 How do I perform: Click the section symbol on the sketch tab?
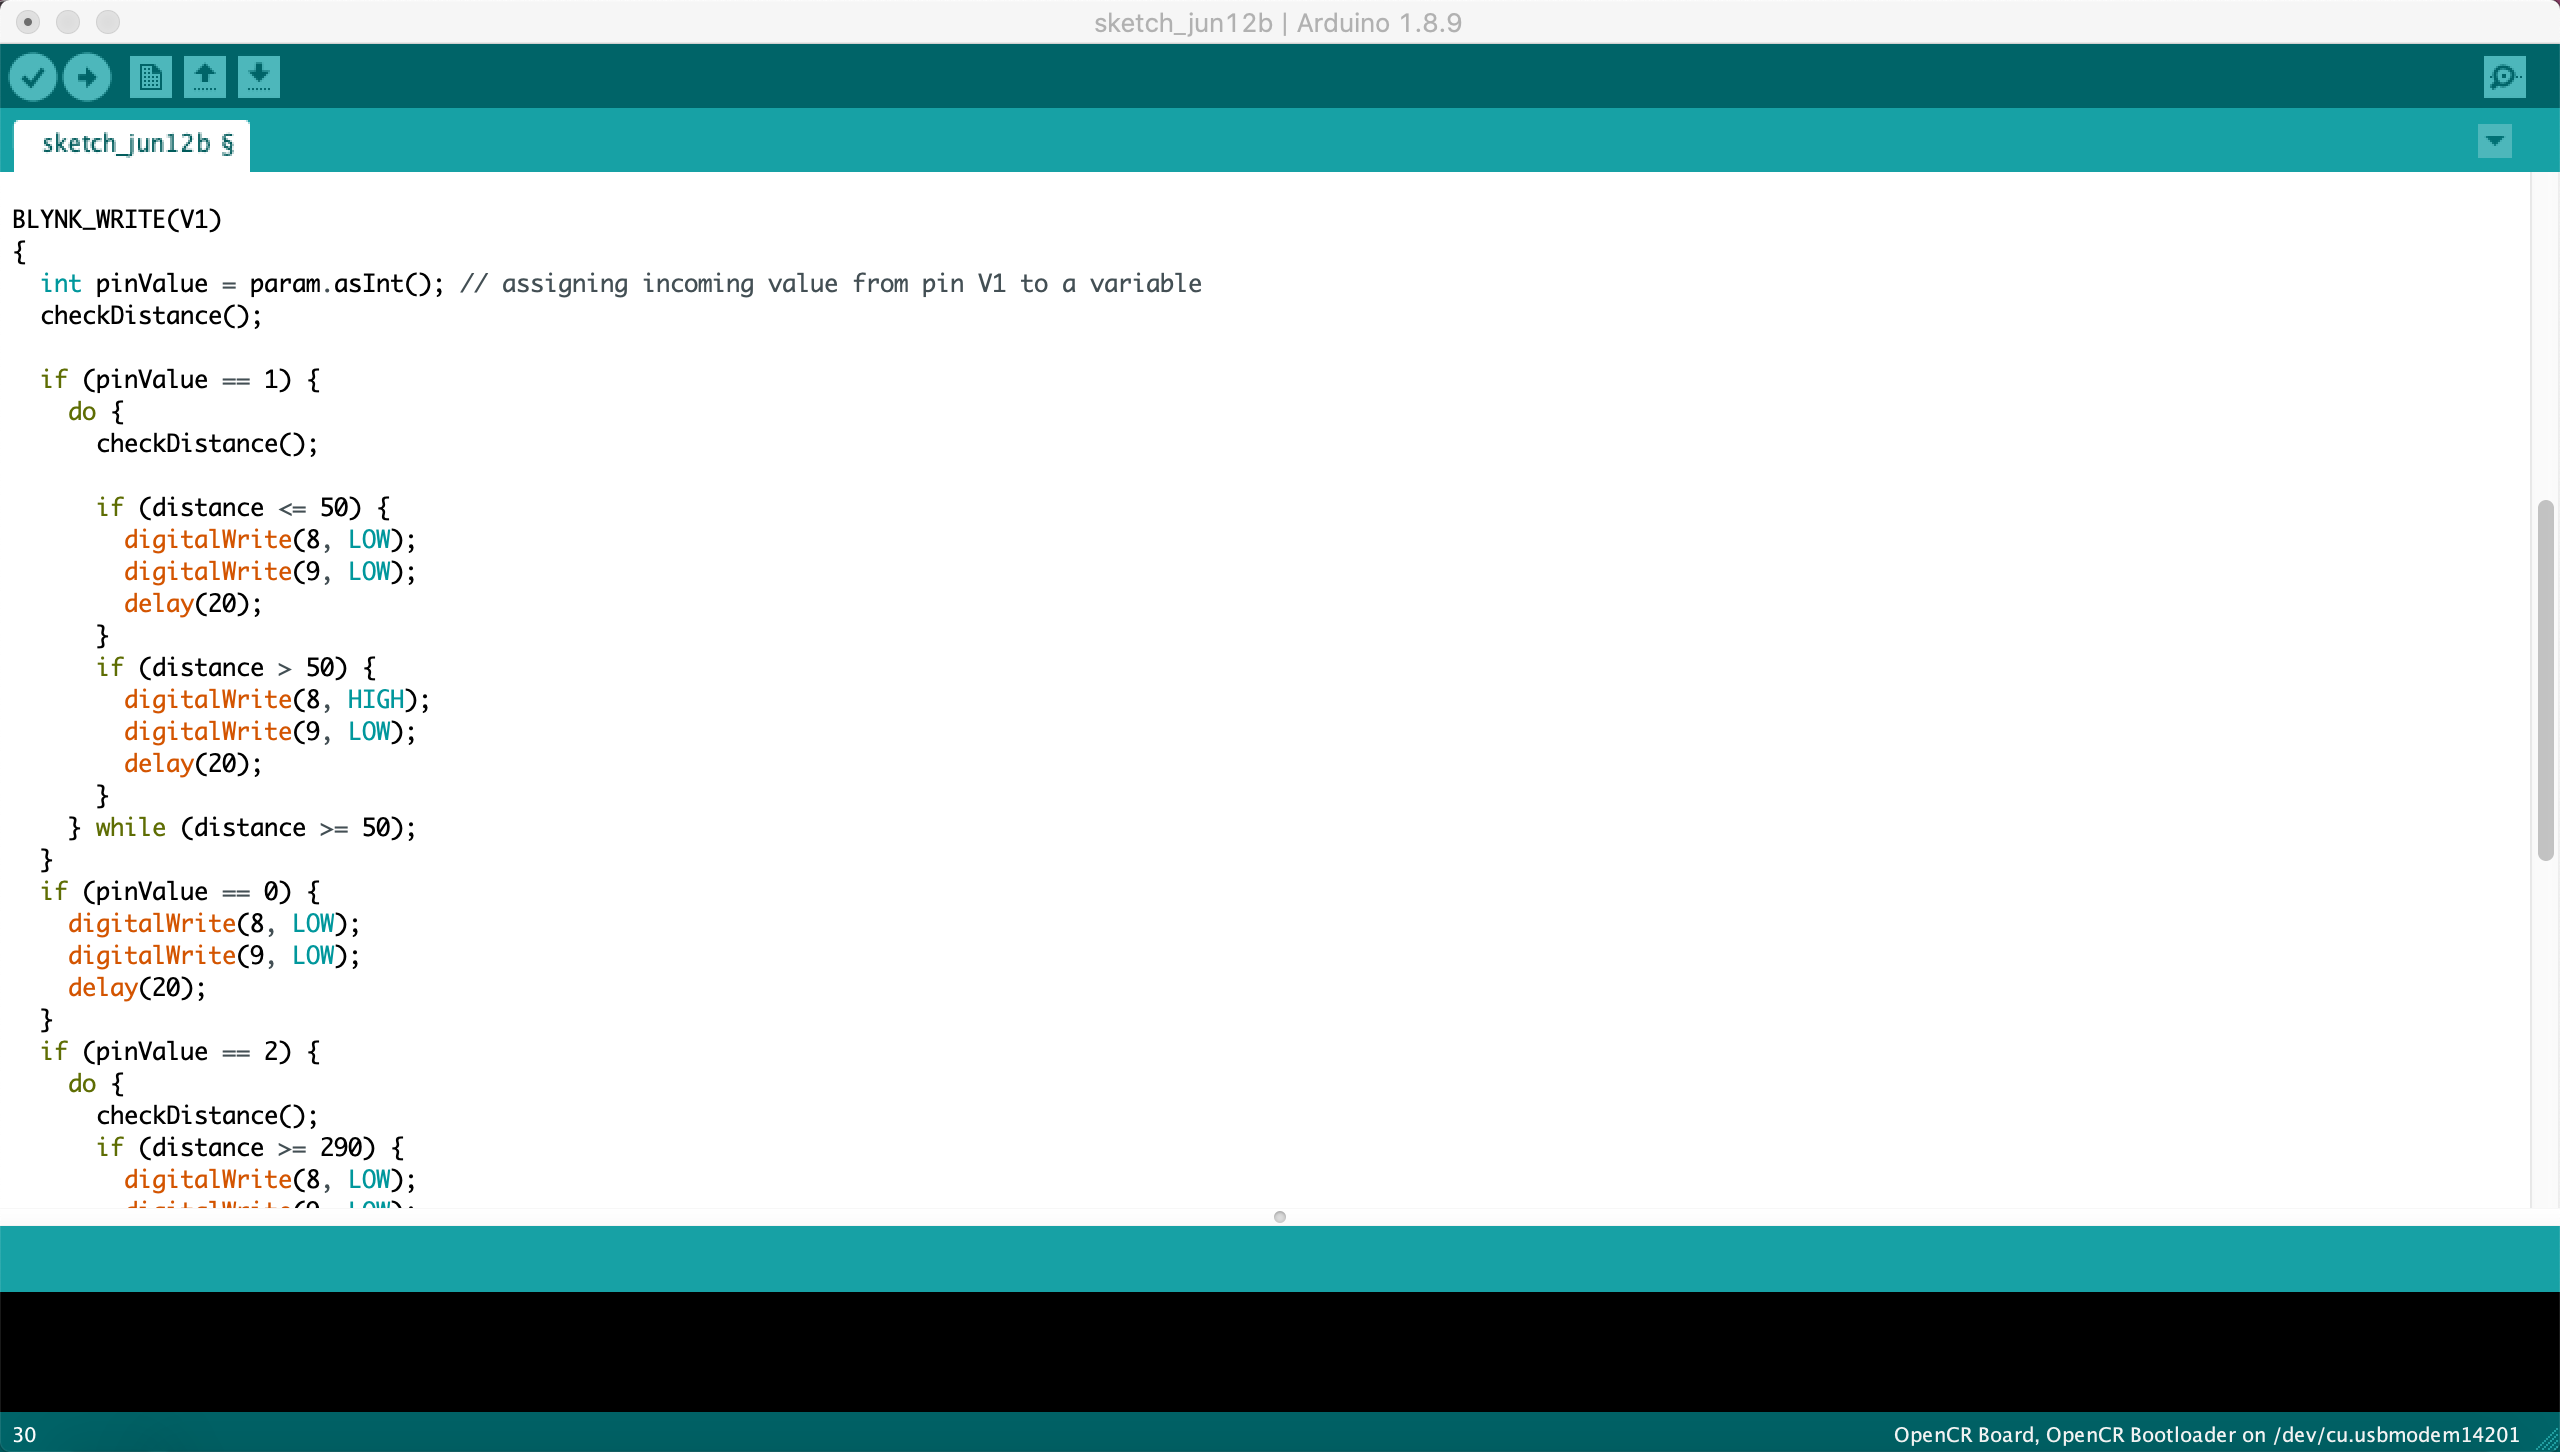coord(228,144)
